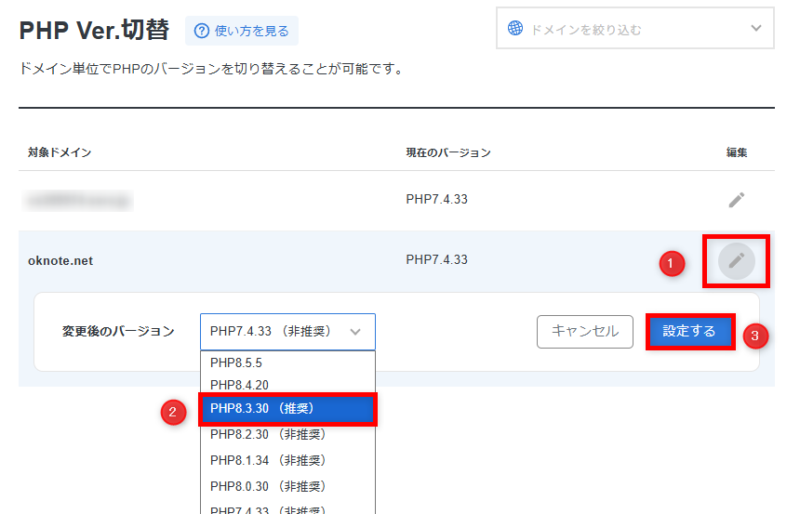Click the question mark icon beside 使い方を見る
Image resolution: width=800 pixels, height=514 pixels.
pos(202,31)
